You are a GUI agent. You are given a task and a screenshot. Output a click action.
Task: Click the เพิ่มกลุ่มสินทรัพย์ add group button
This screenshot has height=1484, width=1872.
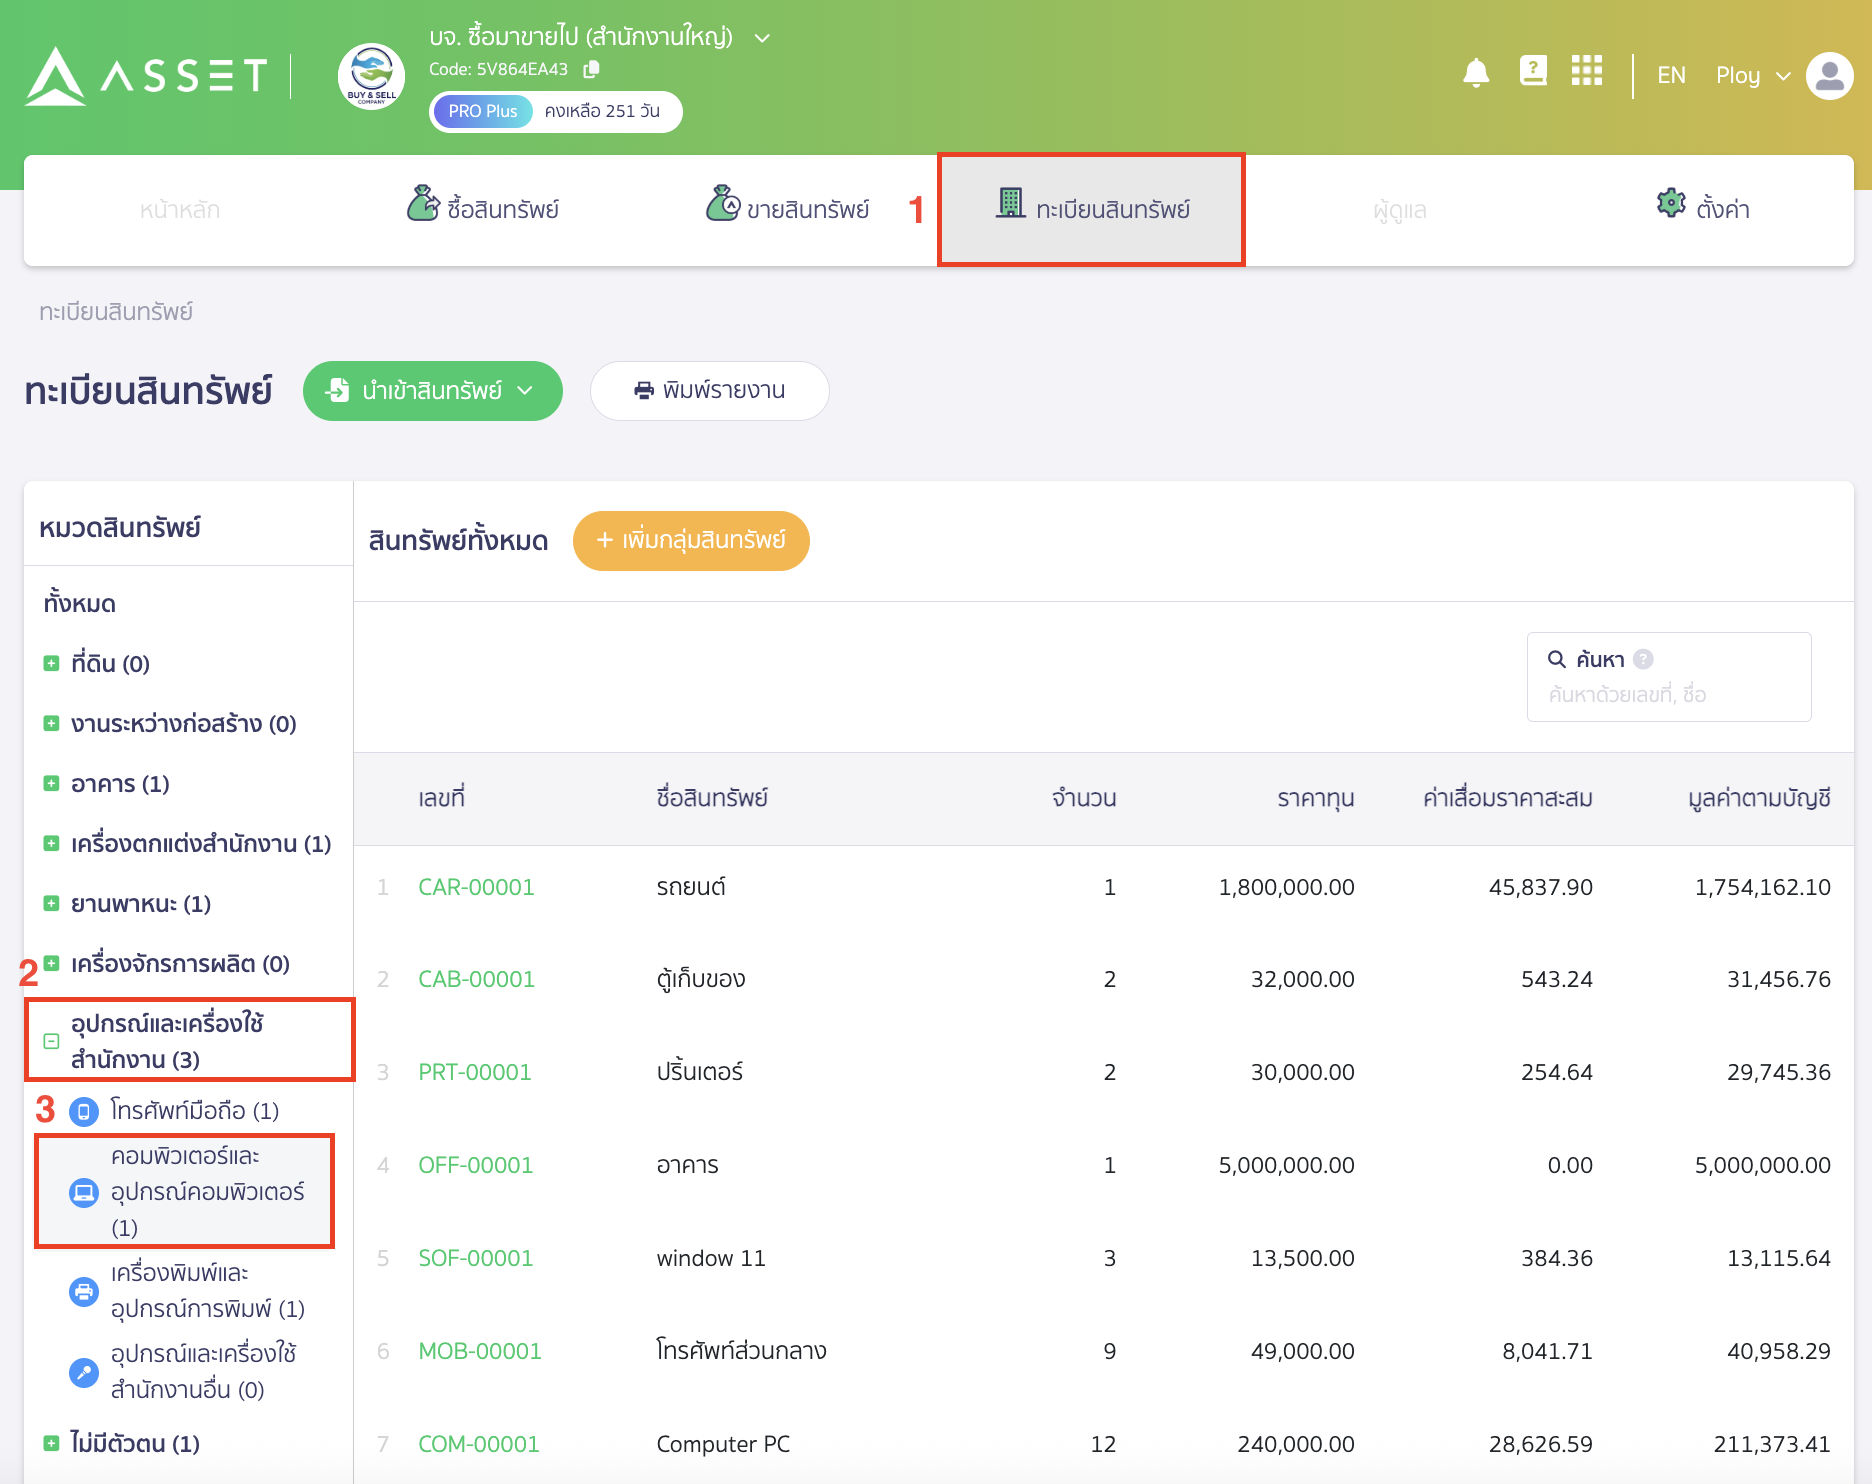(691, 541)
